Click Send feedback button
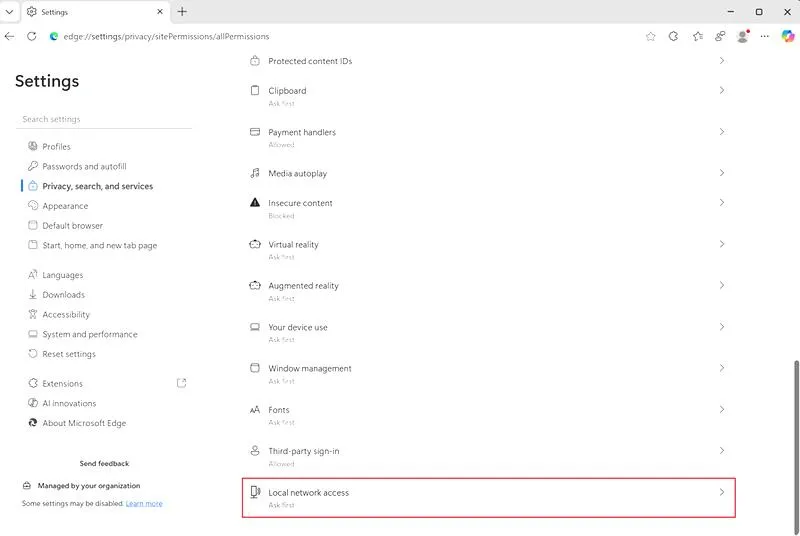 point(104,464)
